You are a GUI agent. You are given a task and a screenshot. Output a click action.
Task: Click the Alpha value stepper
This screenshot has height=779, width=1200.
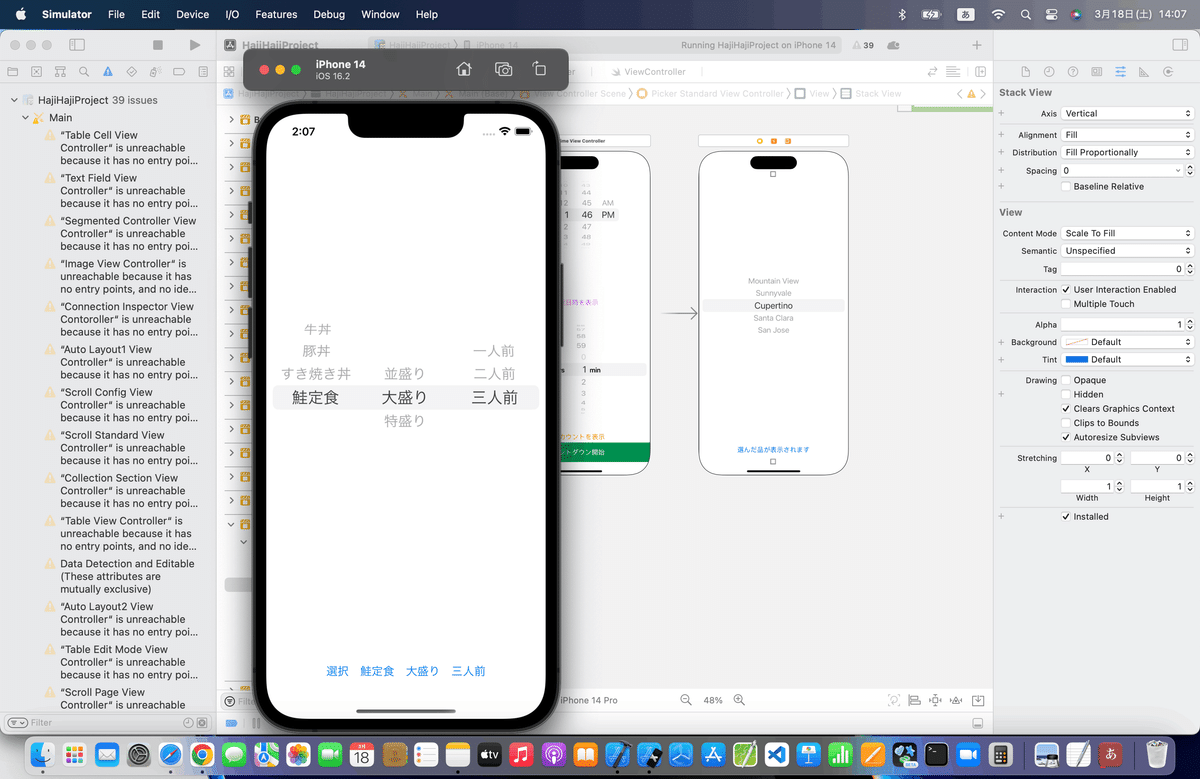click(x=1189, y=325)
